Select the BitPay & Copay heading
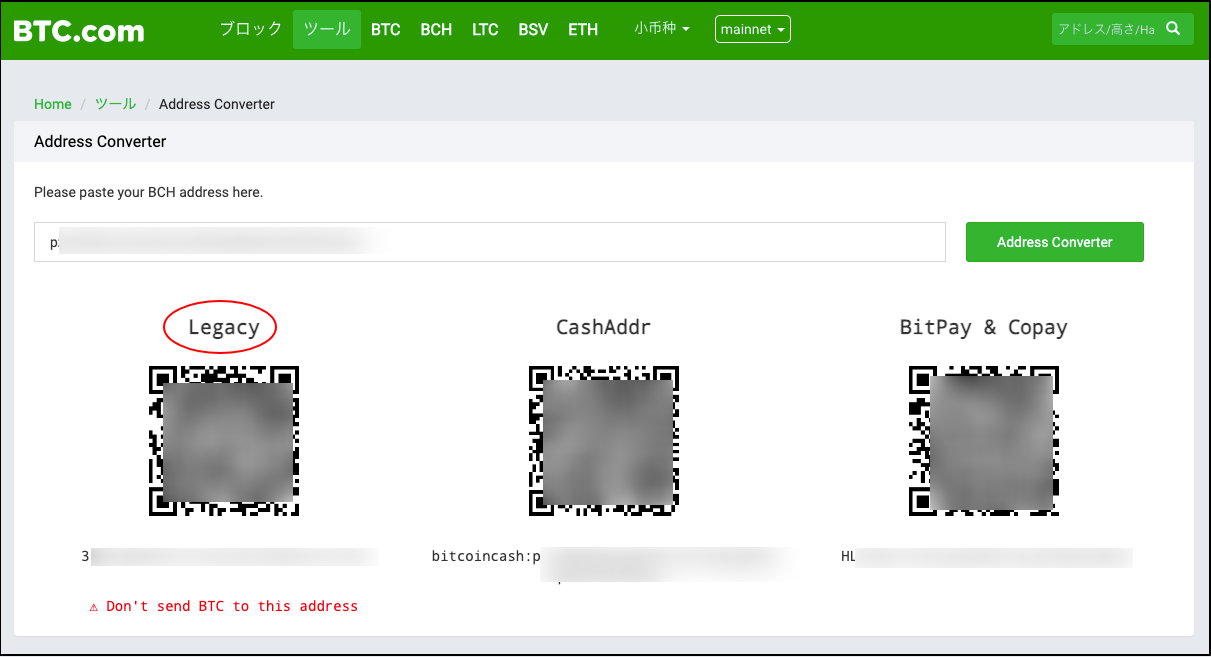This screenshot has width=1211, height=657. point(984,327)
